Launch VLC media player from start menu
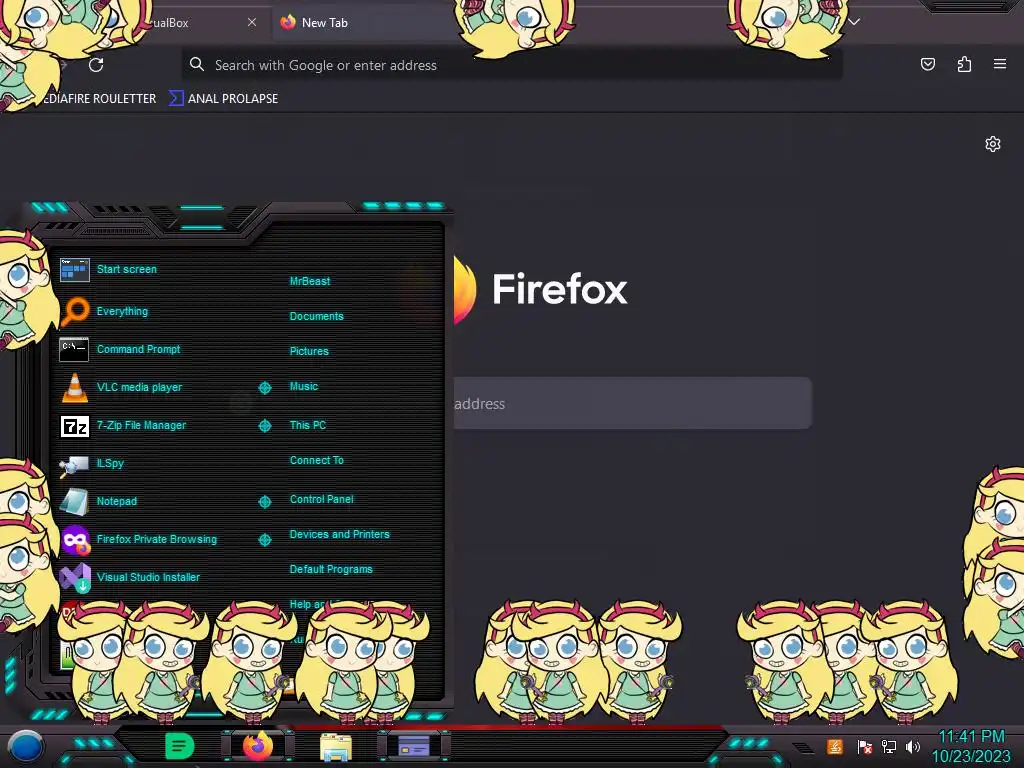 tap(139, 387)
